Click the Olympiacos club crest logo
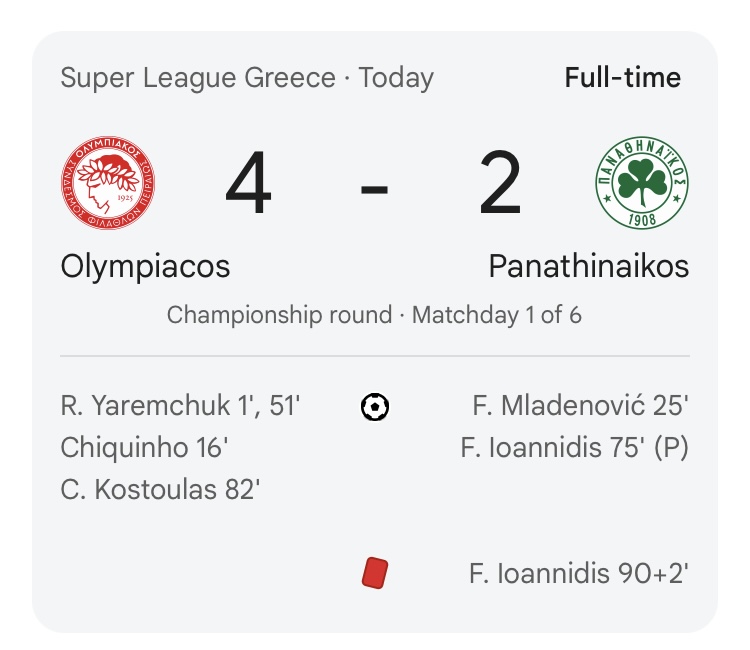The height and width of the screenshot is (650, 750). (x=108, y=183)
